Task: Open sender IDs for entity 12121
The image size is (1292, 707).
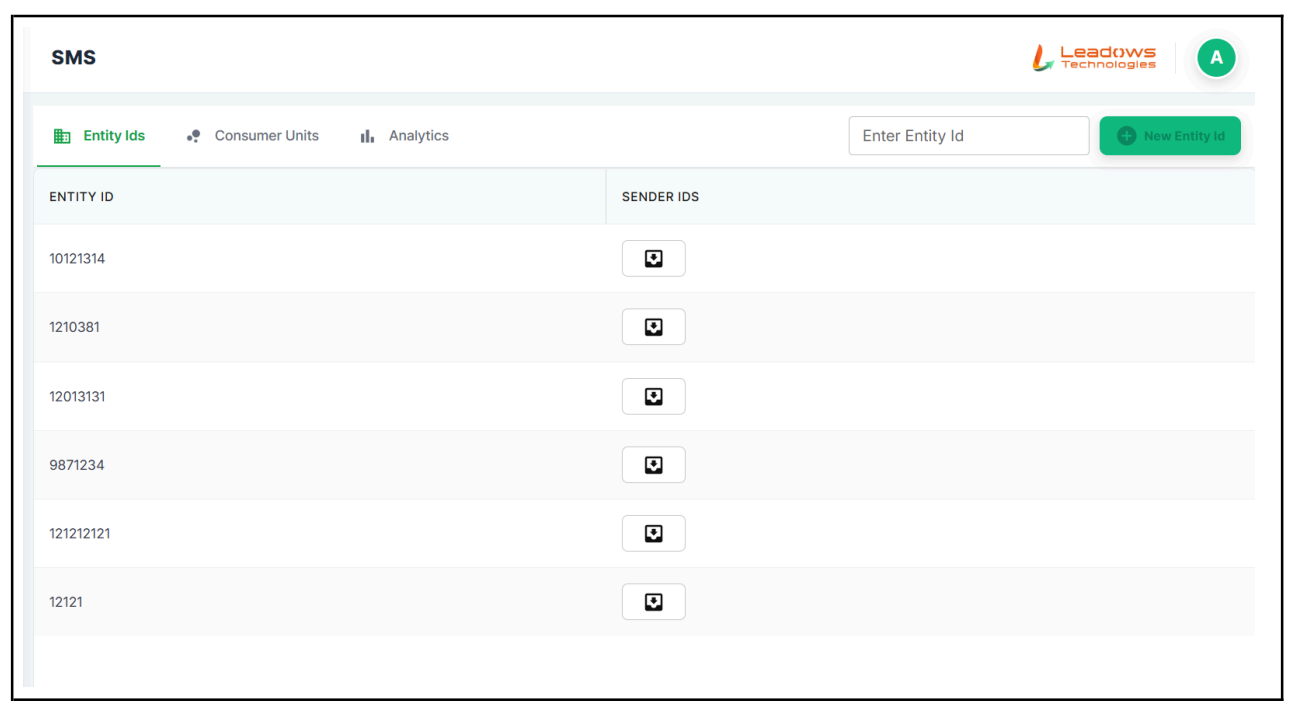Action: click(653, 602)
